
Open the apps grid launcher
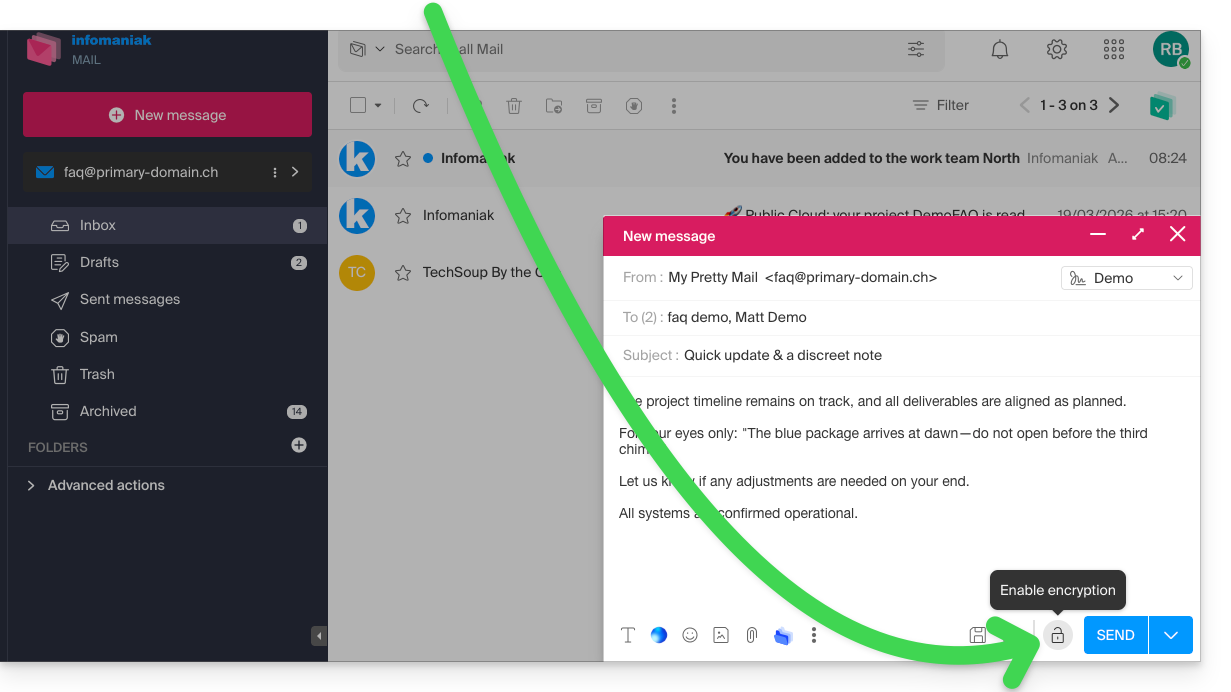[x=1113, y=49]
